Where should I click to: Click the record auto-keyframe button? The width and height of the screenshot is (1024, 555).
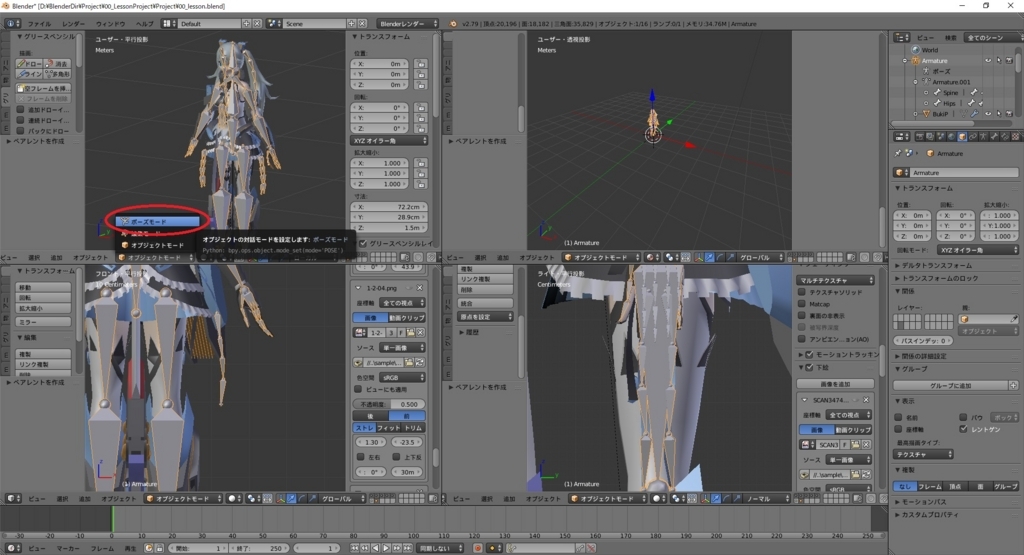point(479,548)
